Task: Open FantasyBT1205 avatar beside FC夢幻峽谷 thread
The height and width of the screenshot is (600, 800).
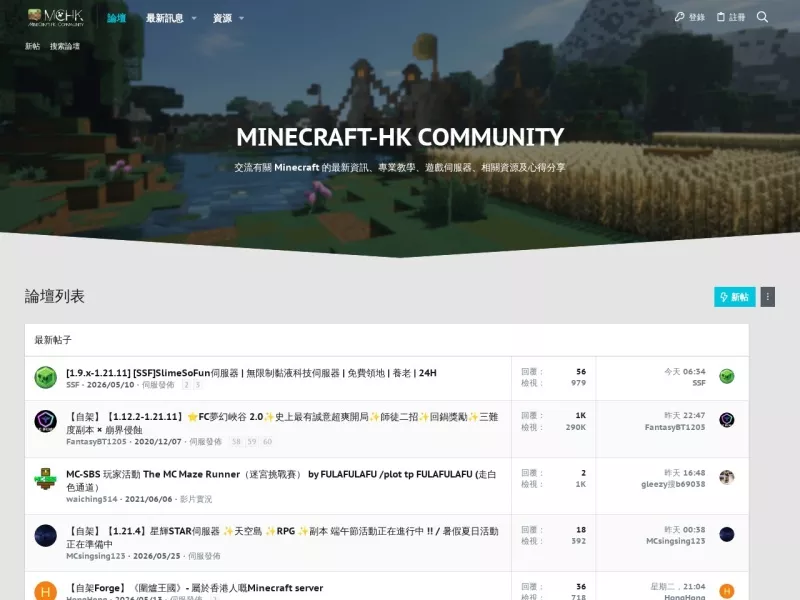Action: [45, 421]
